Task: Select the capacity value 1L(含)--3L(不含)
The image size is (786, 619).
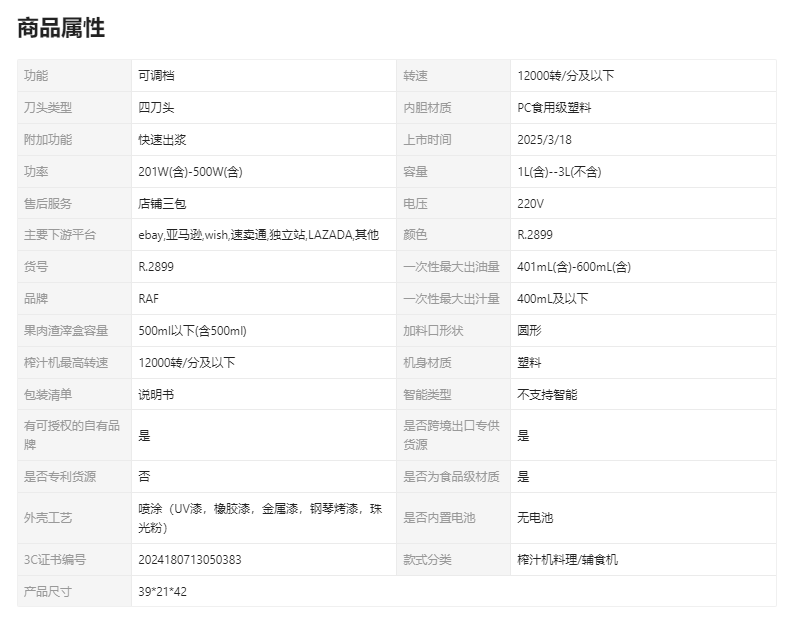Action: (x=559, y=172)
